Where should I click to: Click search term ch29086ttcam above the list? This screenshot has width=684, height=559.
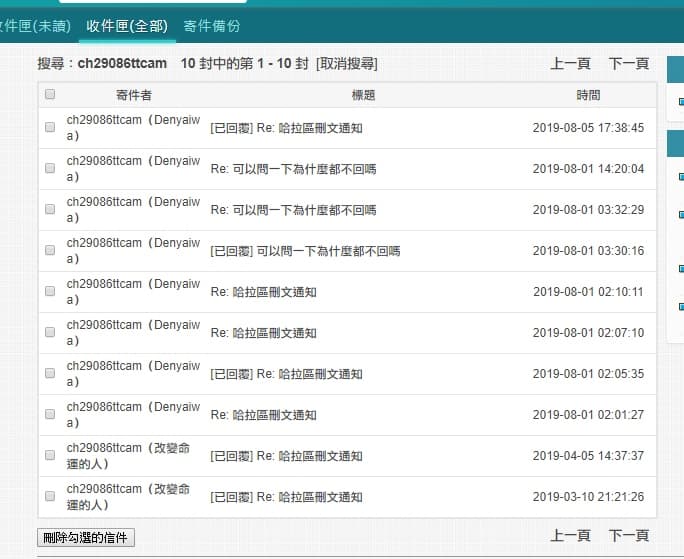pyautogui.click(x=122, y=64)
